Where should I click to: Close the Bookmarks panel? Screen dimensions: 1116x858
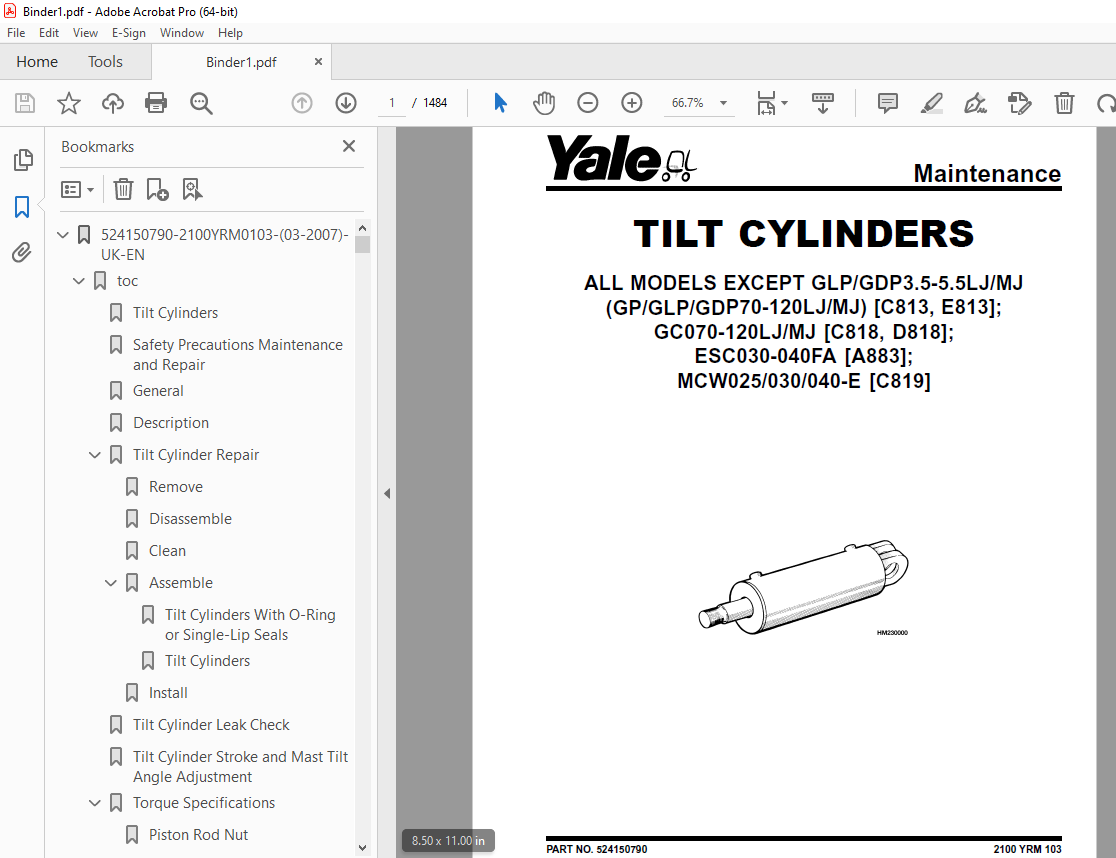point(349,146)
